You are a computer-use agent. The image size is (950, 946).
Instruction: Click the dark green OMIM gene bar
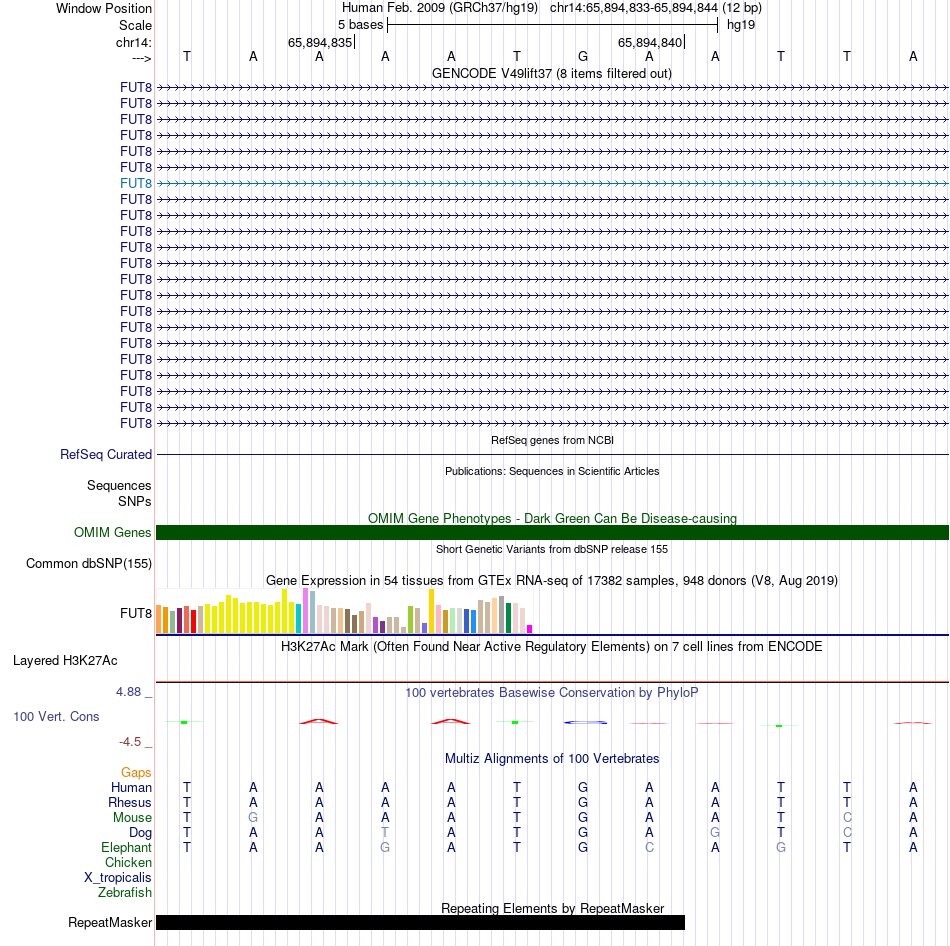pos(552,533)
